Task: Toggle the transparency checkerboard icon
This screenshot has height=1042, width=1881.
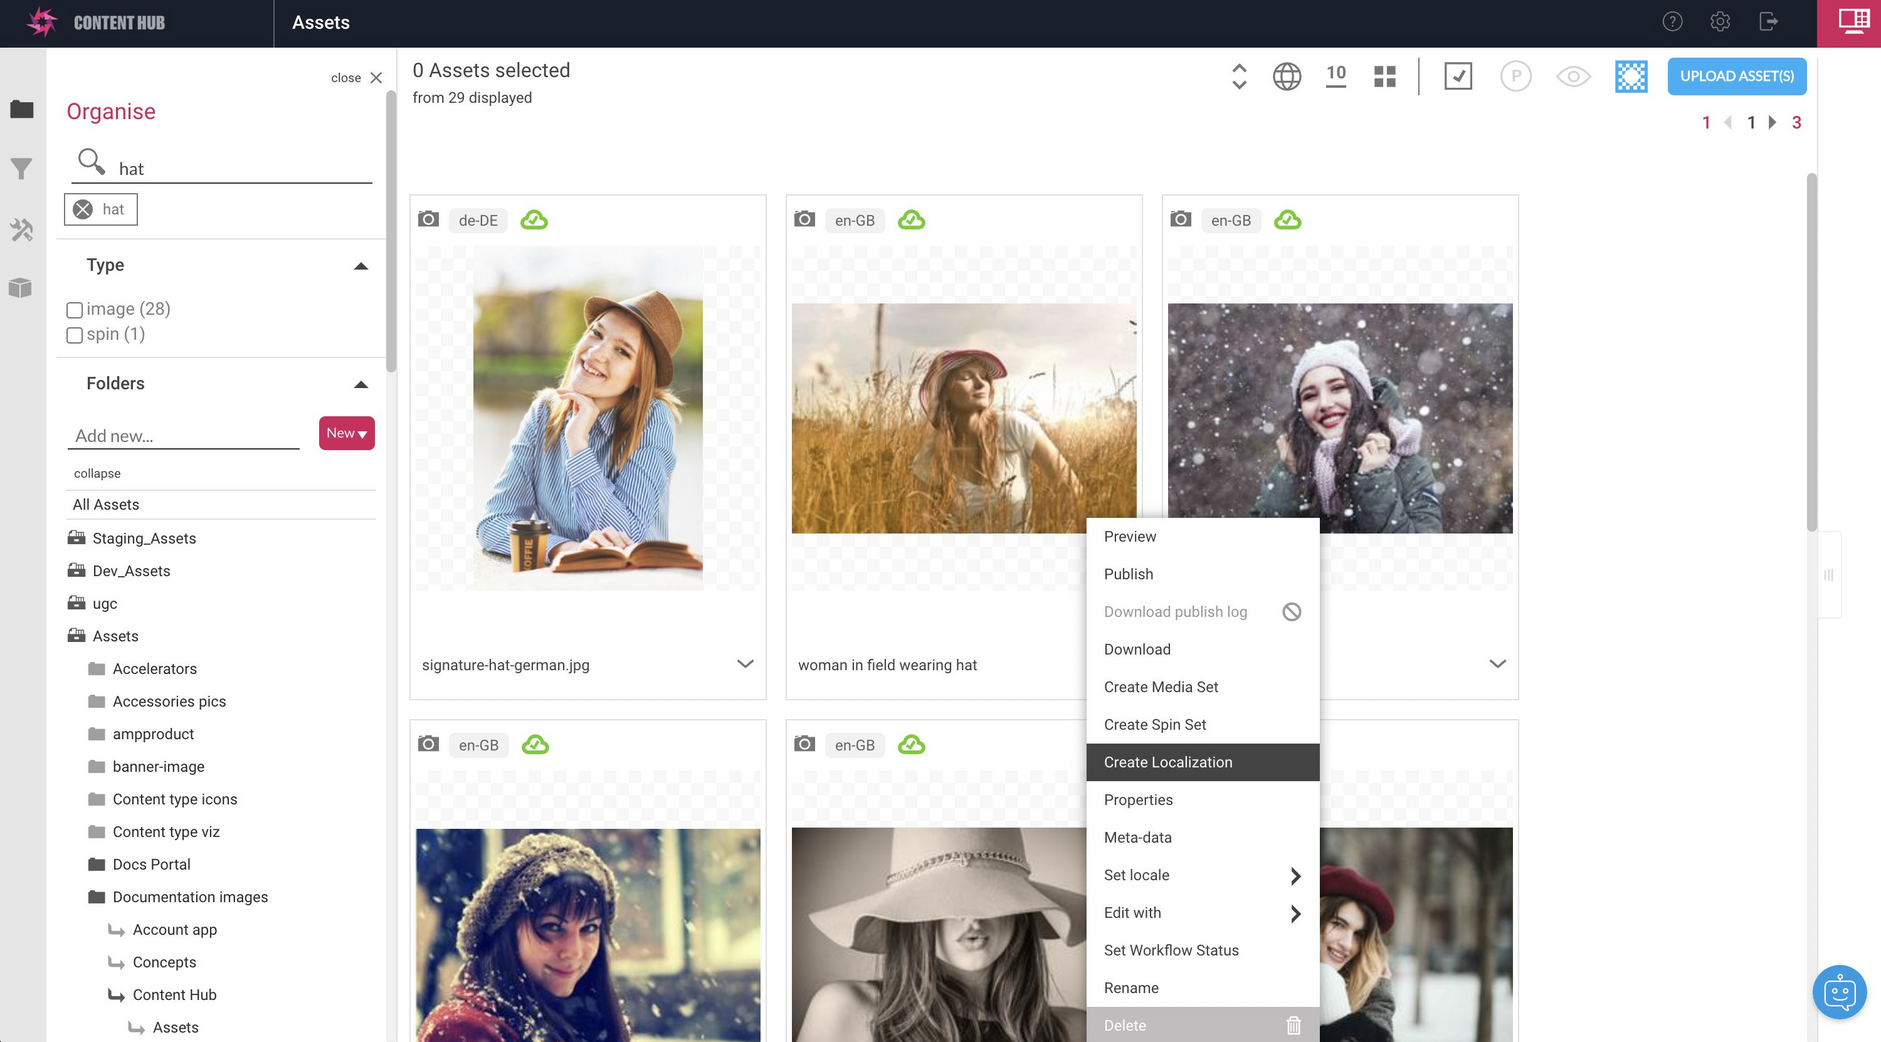Action: coord(1631,77)
